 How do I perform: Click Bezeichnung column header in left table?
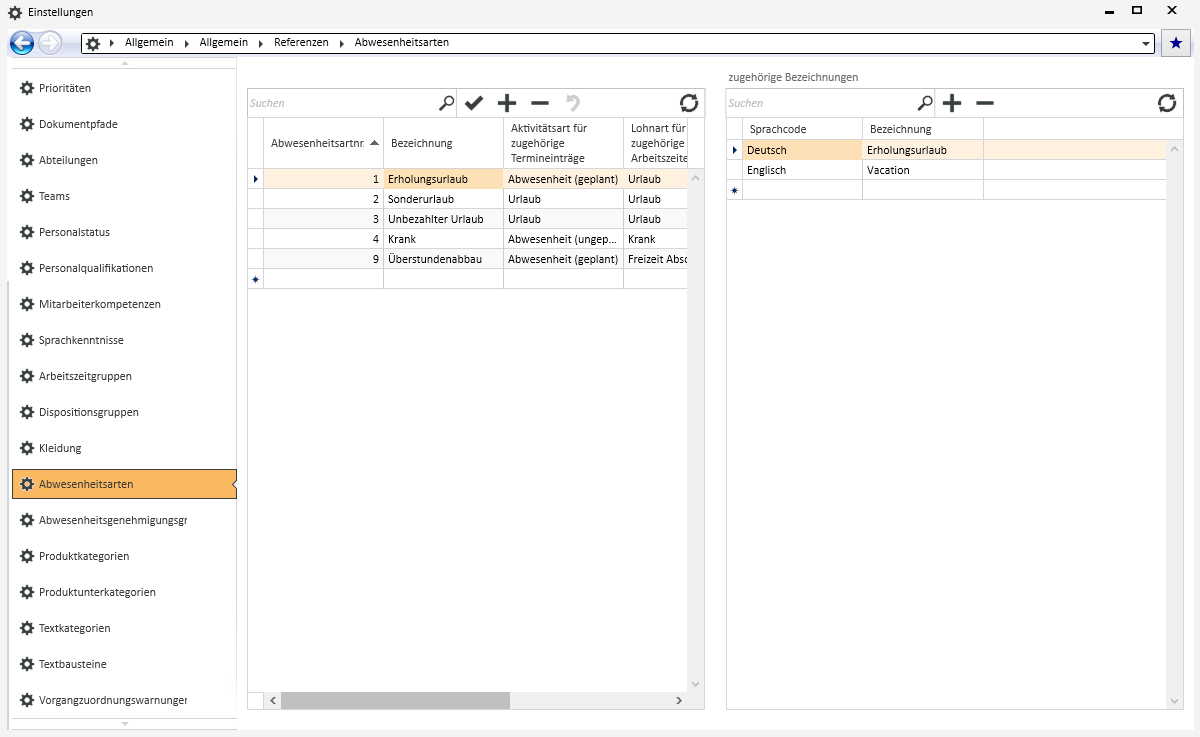tap(443, 143)
